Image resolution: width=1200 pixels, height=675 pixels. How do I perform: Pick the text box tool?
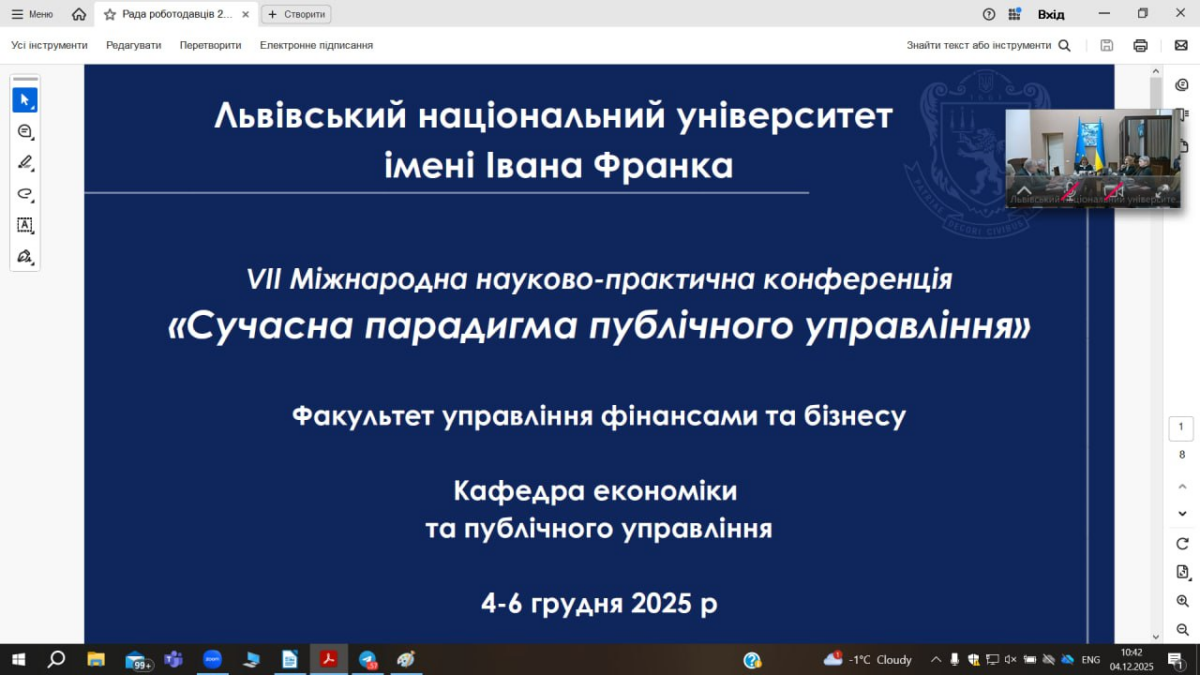25,225
